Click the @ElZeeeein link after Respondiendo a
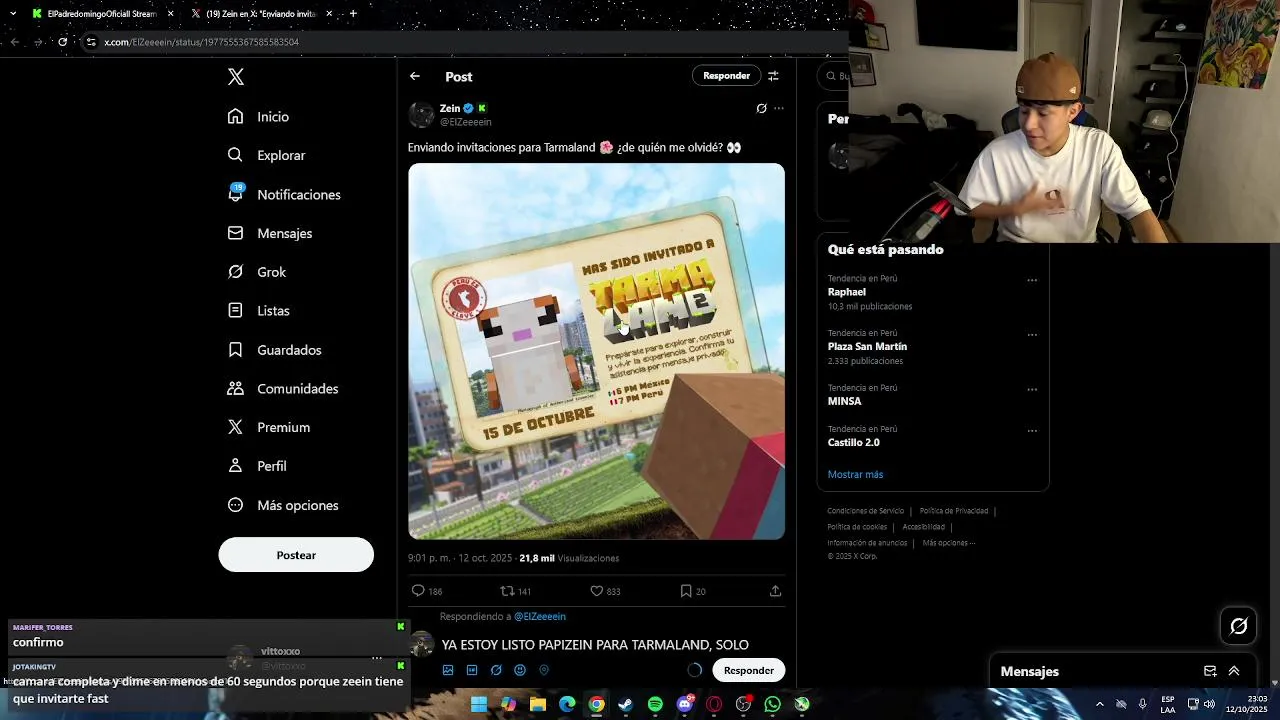Screen dimensions: 1280x720 coord(540,617)
